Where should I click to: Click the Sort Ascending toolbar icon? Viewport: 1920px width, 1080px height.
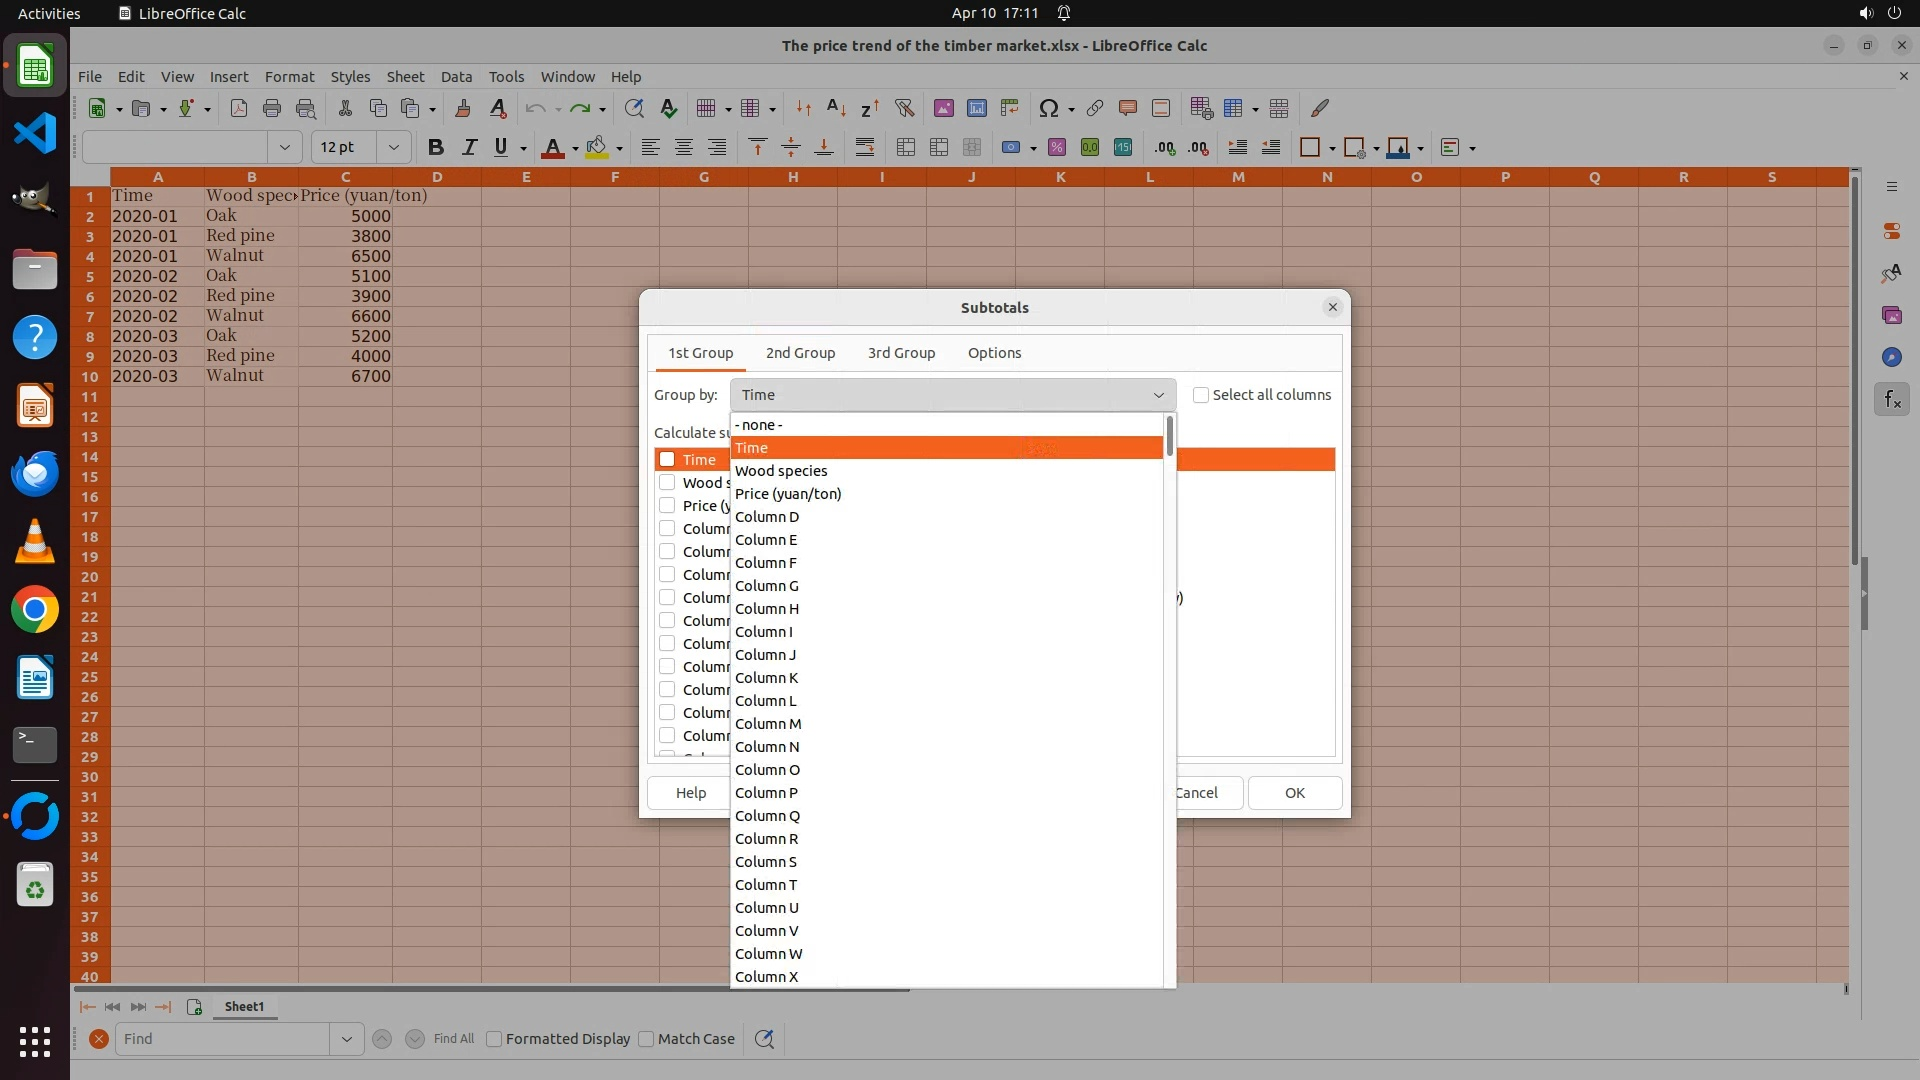click(x=837, y=109)
